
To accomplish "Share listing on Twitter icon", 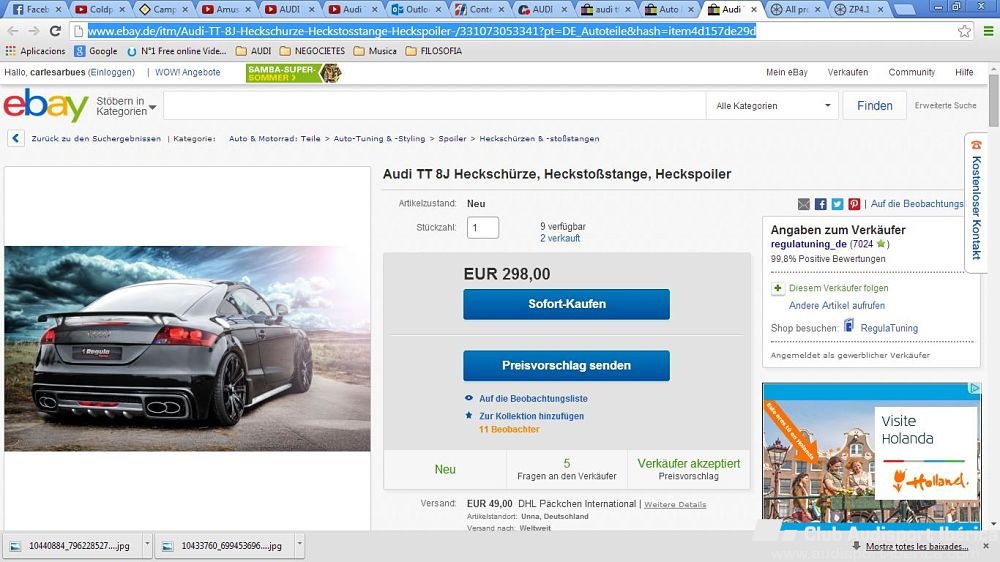I will pyautogui.click(x=837, y=204).
